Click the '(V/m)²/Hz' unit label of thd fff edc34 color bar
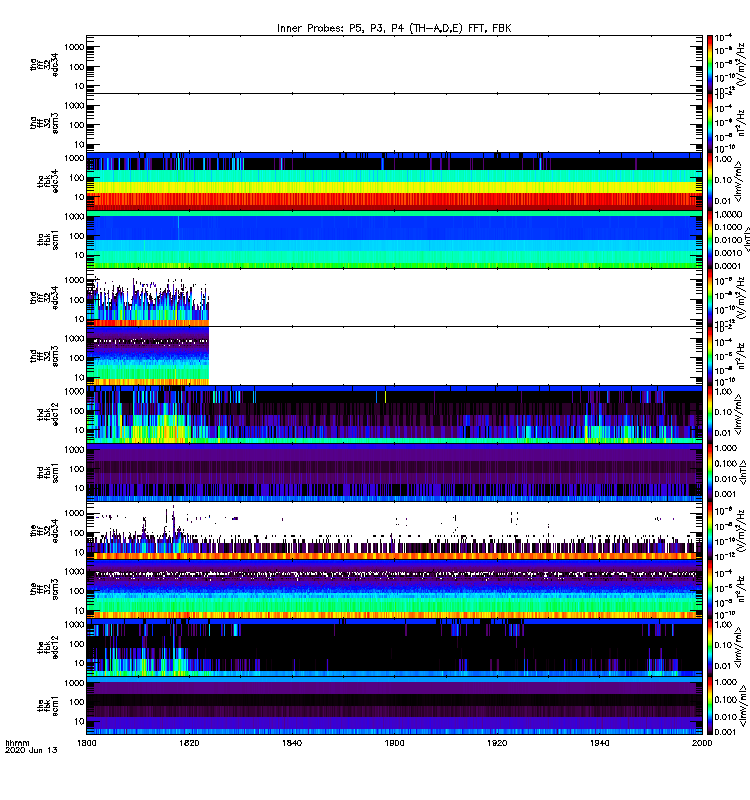750x800 pixels. [x=741, y=298]
